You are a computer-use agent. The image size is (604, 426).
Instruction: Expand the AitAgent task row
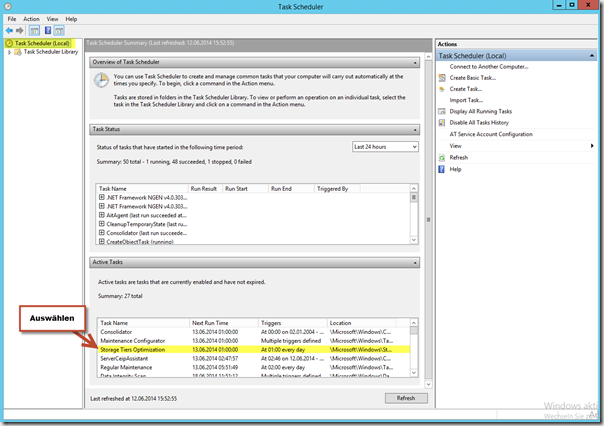pos(102,215)
